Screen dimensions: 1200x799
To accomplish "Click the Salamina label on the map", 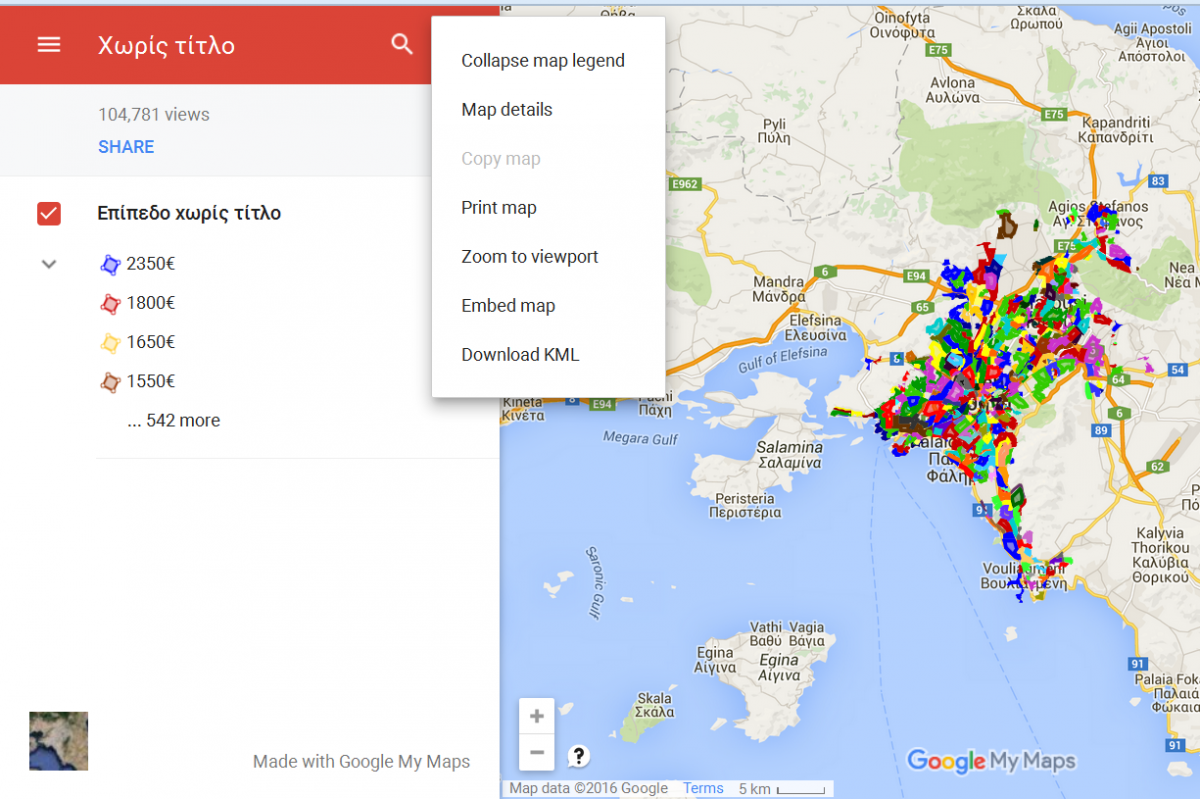I will pyautogui.click(x=789, y=455).
